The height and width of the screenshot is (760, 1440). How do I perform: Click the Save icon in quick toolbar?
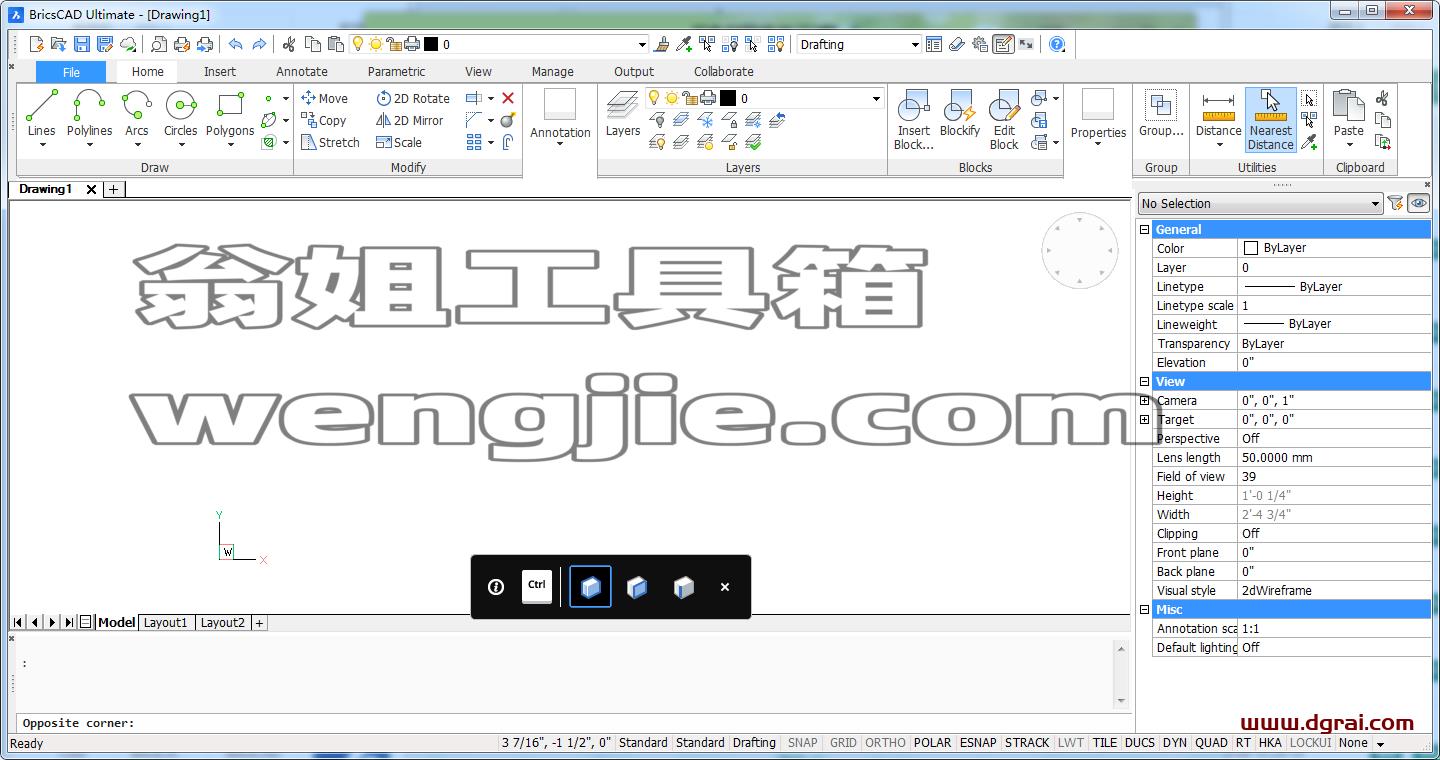tap(82, 44)
